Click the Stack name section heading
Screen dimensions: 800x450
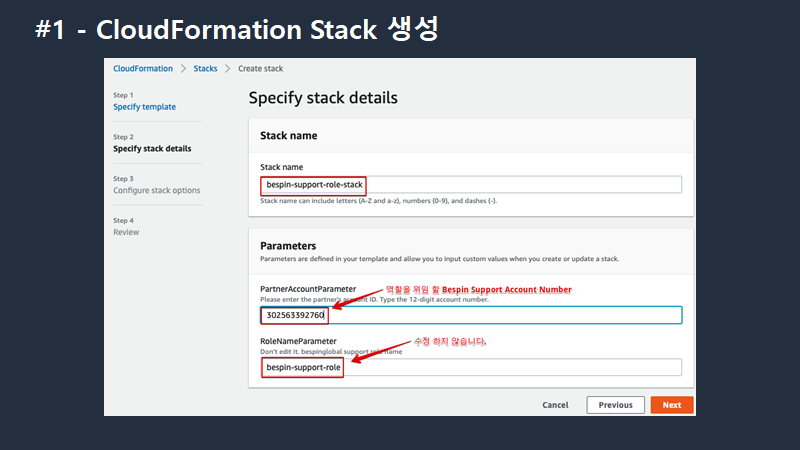[288, 136]
